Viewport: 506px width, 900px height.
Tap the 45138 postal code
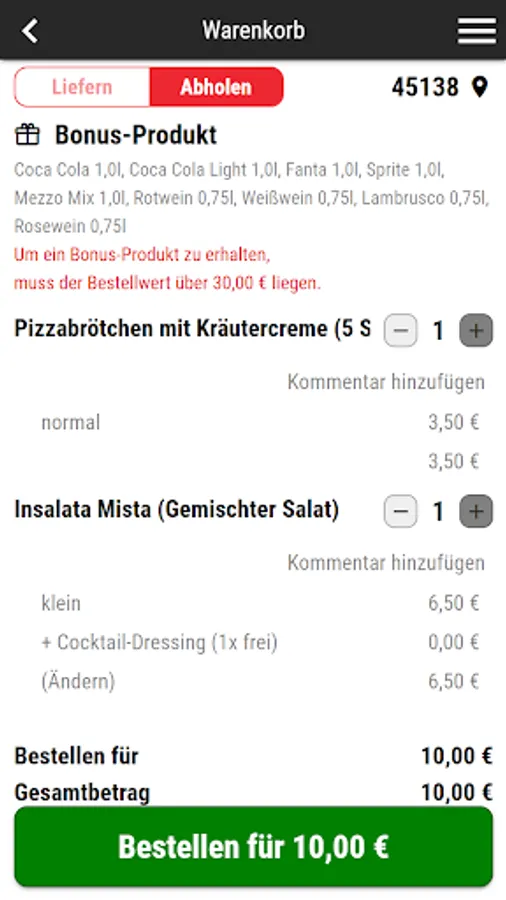pyautogui.click(x=426, y=87)
